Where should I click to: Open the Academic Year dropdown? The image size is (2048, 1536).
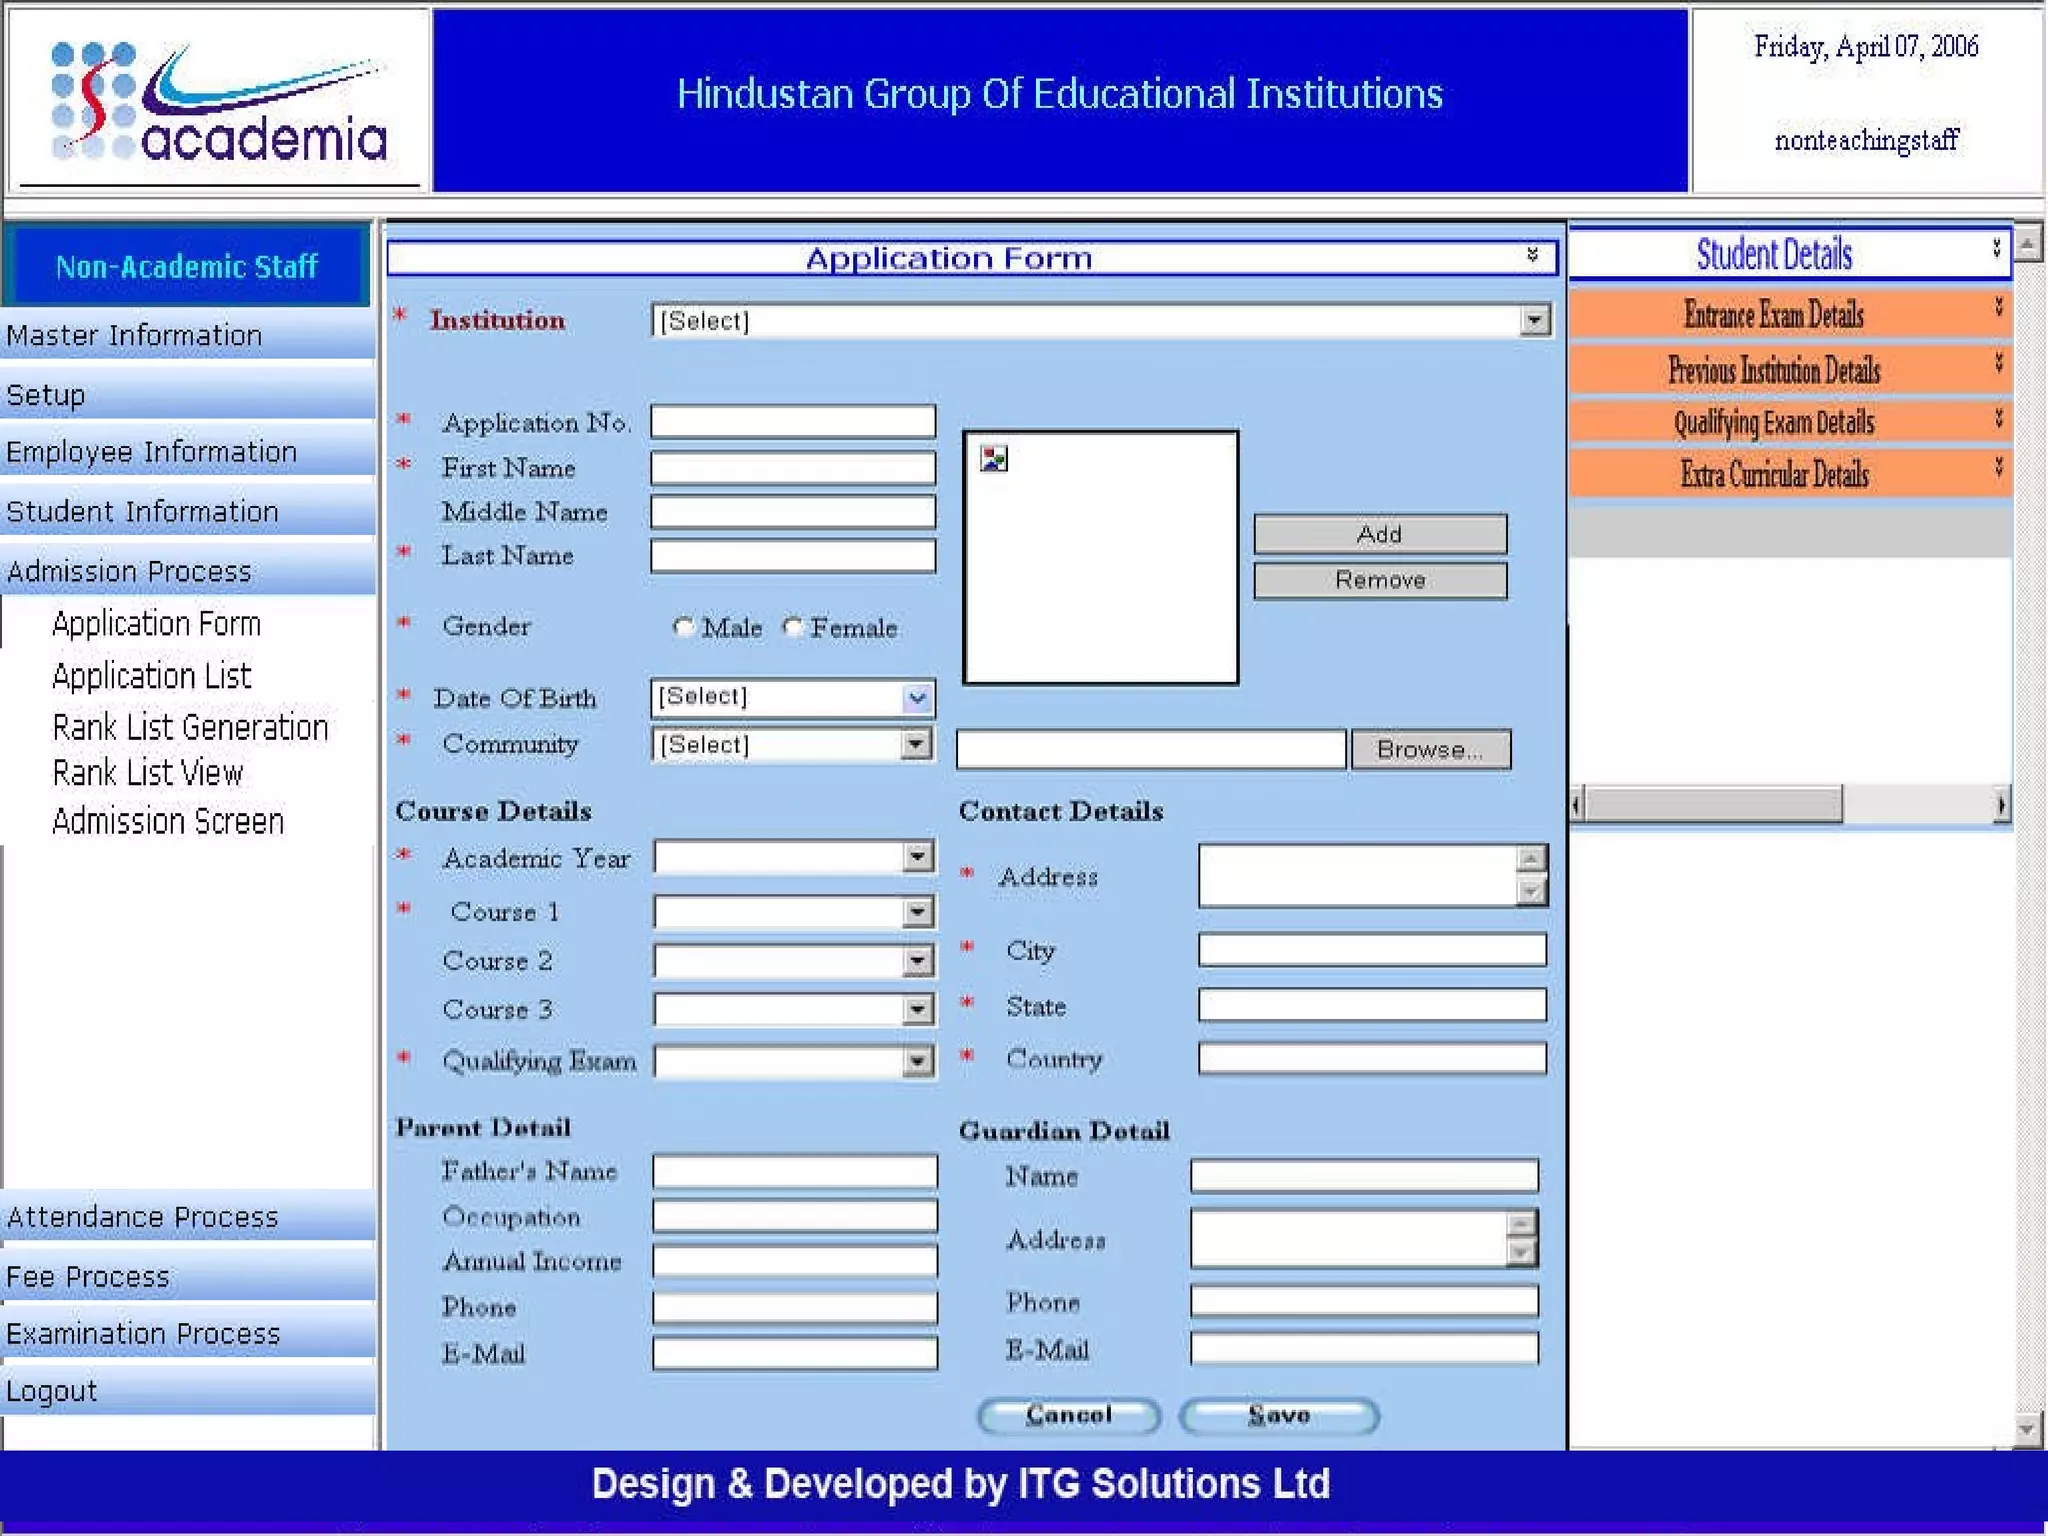point(916,857)
